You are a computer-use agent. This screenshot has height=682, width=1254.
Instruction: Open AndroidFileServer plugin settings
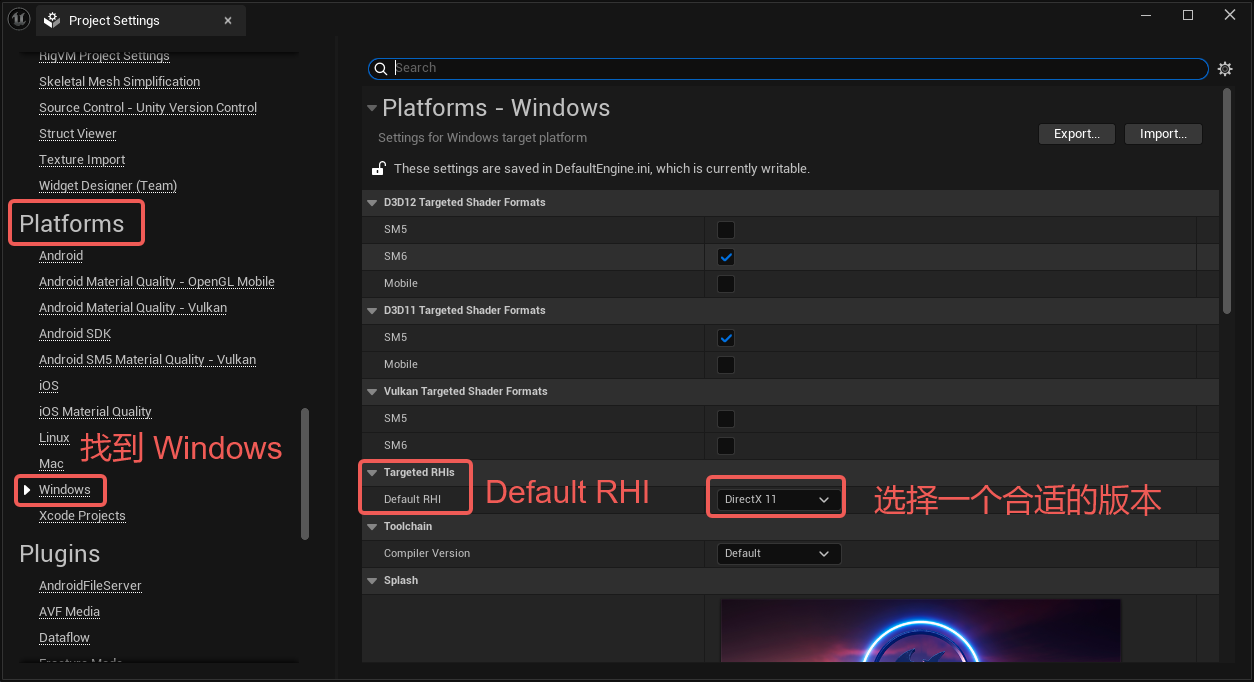coord(90,586)
